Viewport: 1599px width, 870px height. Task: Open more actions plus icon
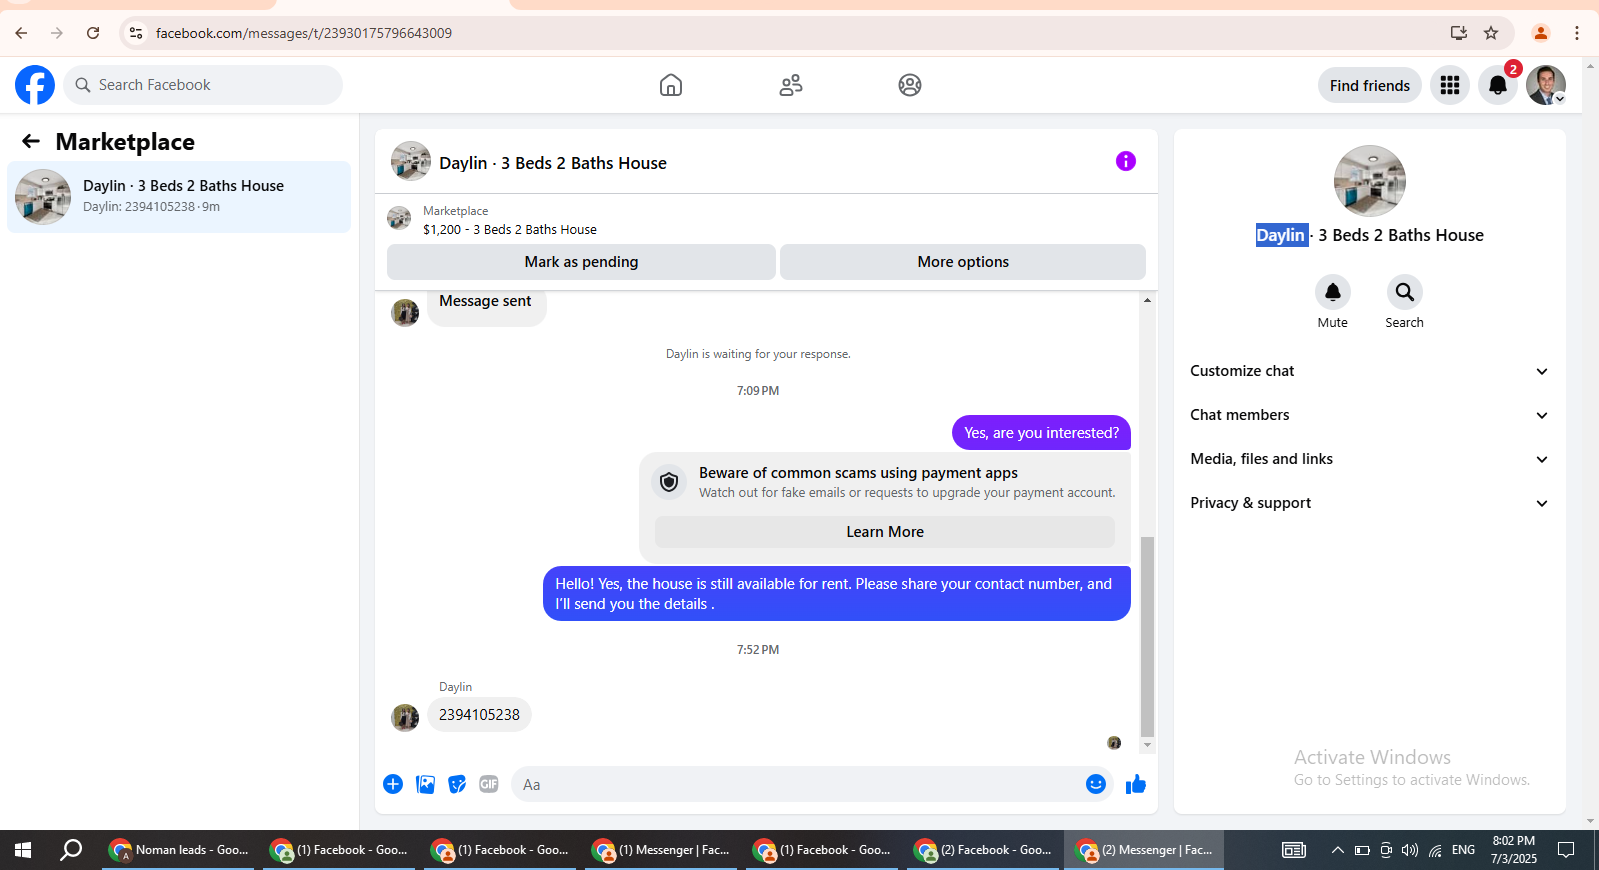(x=393, y=784)
